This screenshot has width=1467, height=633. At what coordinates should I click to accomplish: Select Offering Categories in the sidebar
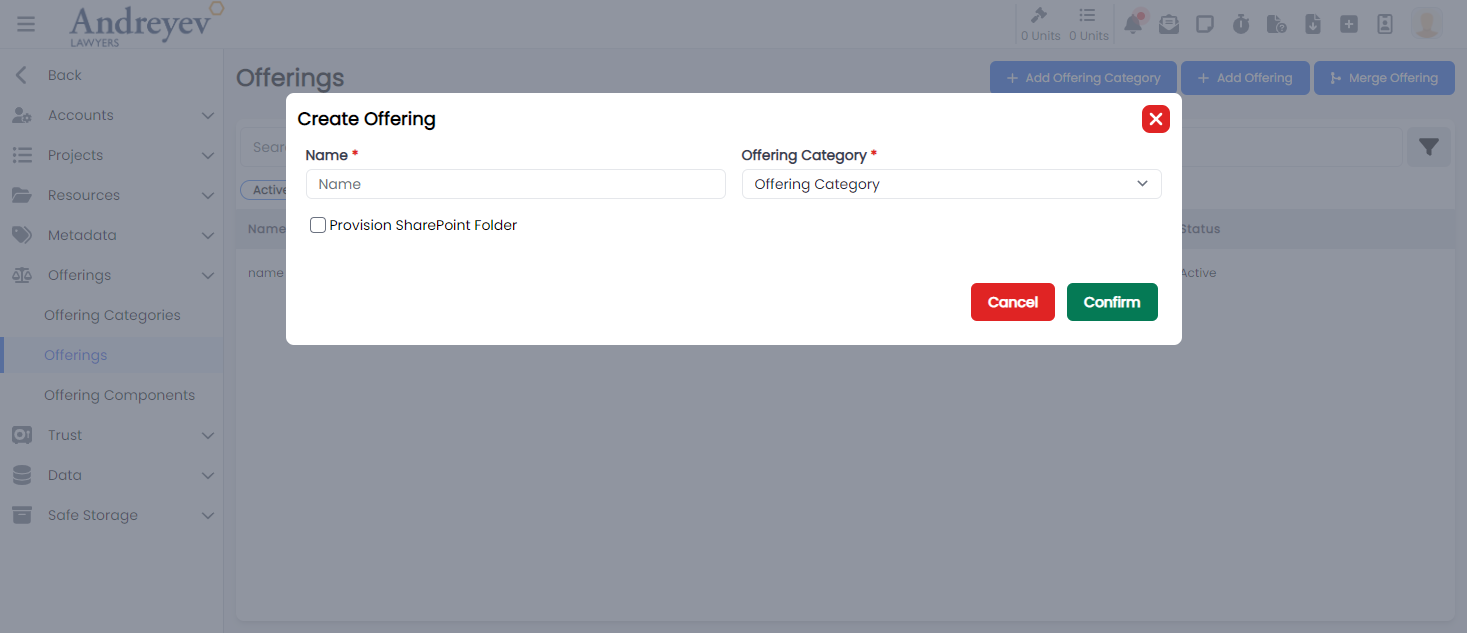click(112, 314)
